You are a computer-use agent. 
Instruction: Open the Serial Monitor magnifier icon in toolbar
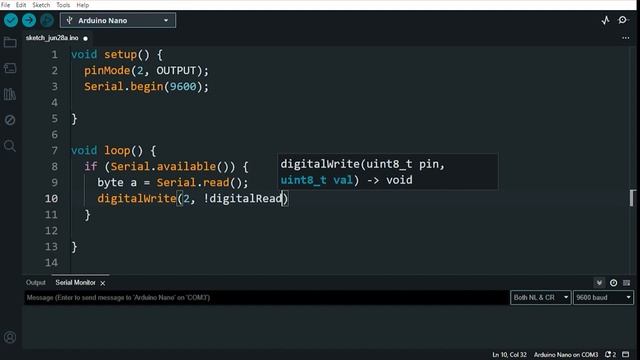(623, 20)
